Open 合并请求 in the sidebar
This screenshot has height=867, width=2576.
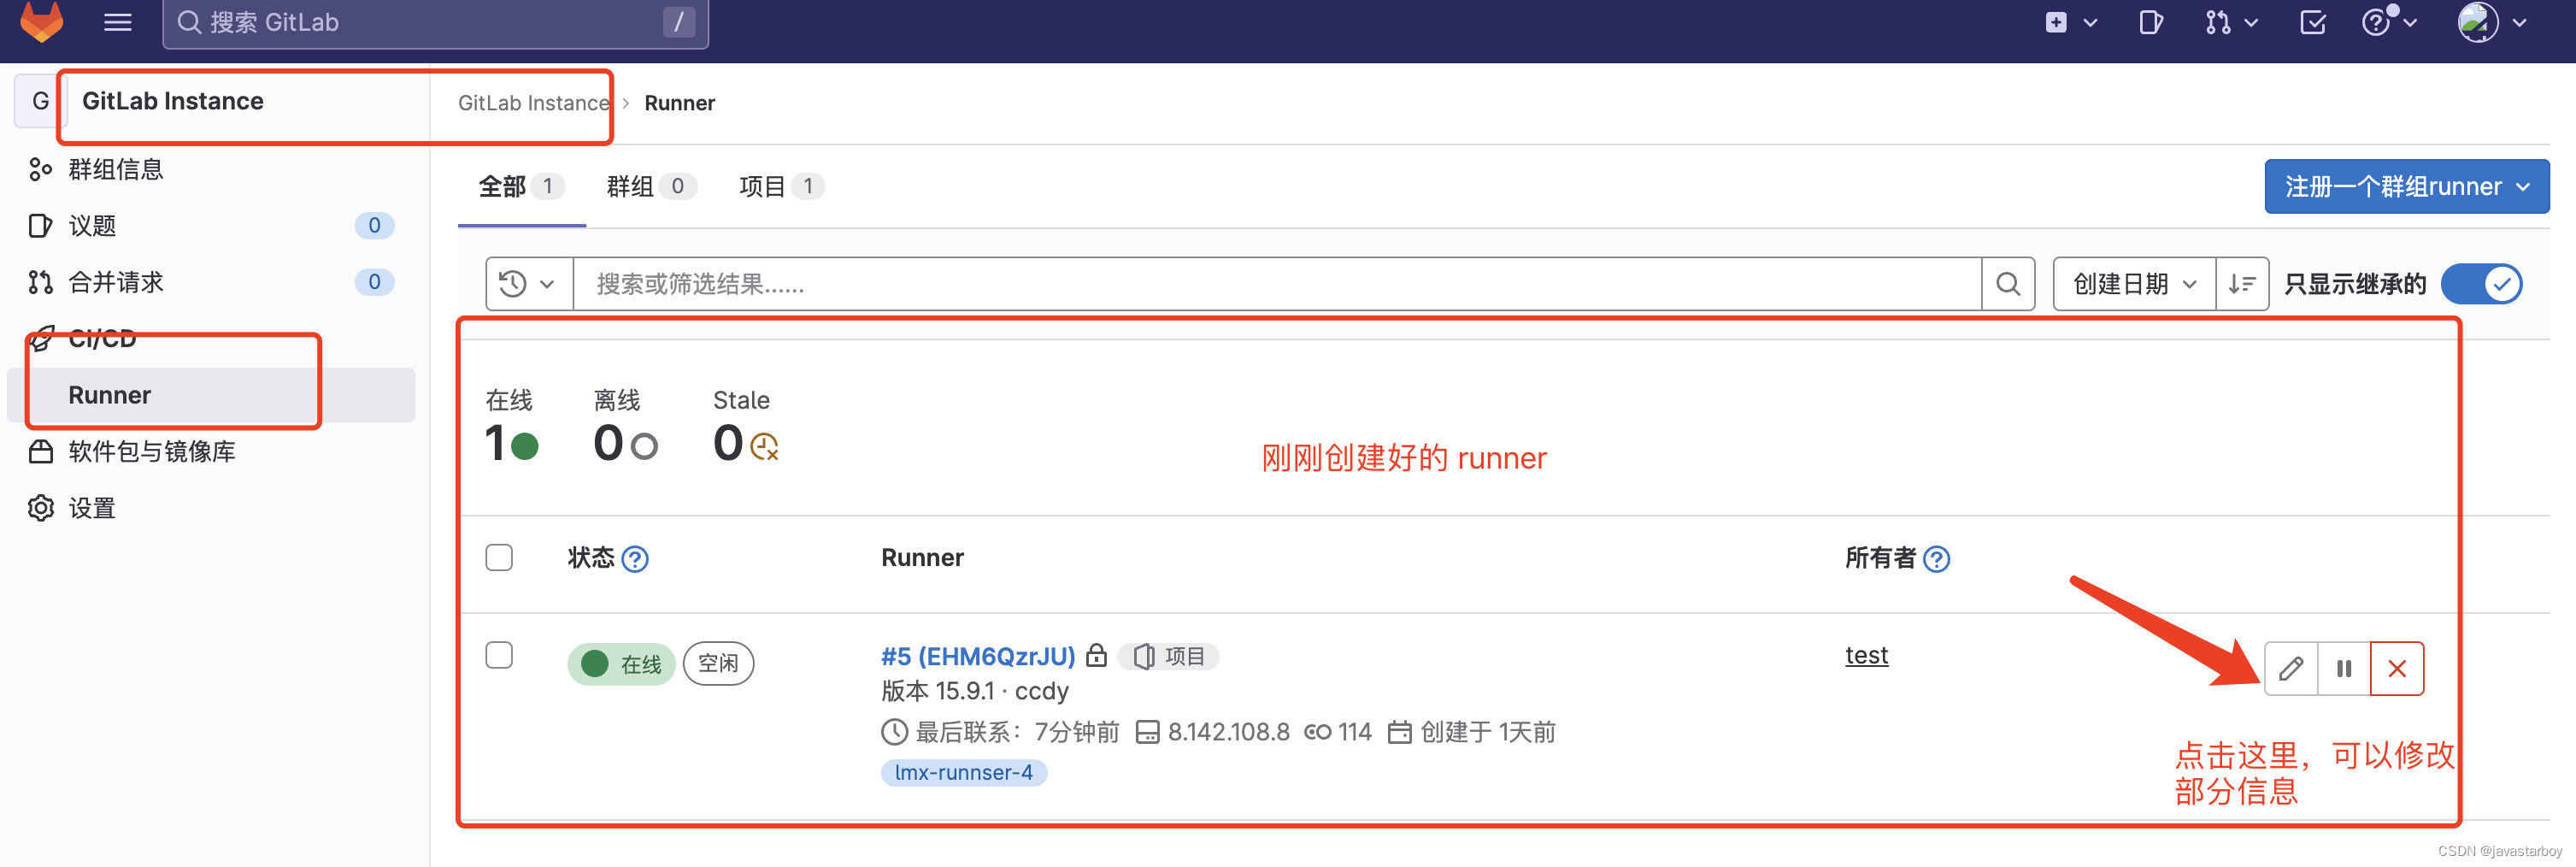[x=116, y=282]
